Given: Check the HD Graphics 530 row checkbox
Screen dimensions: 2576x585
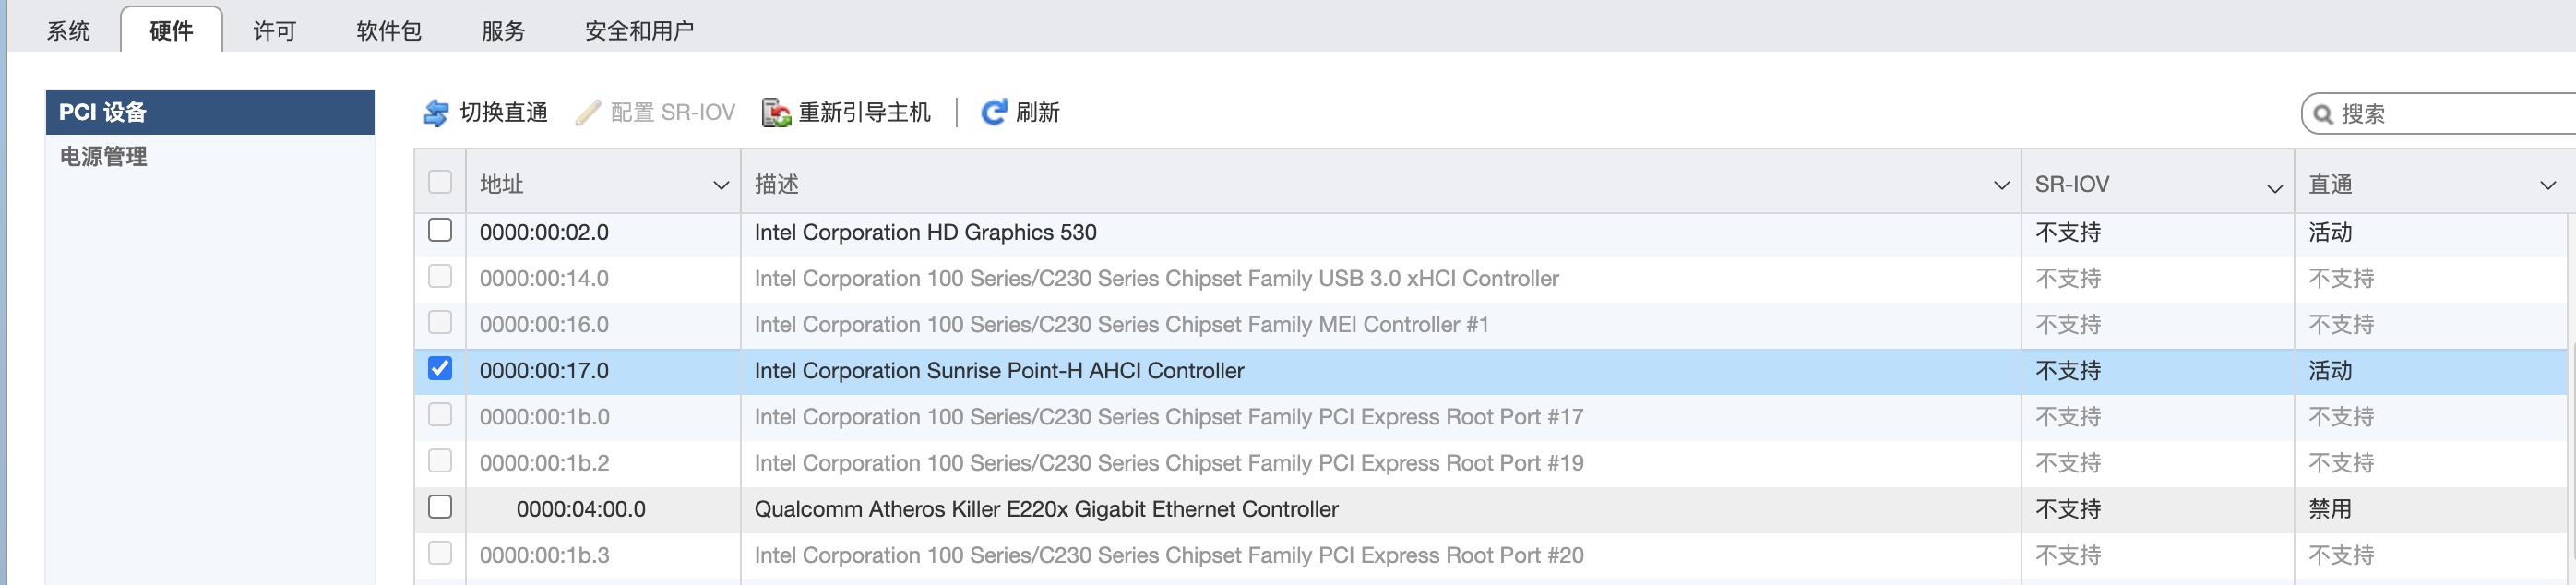Looking at the screenshot, I should (x=440, y=231).
